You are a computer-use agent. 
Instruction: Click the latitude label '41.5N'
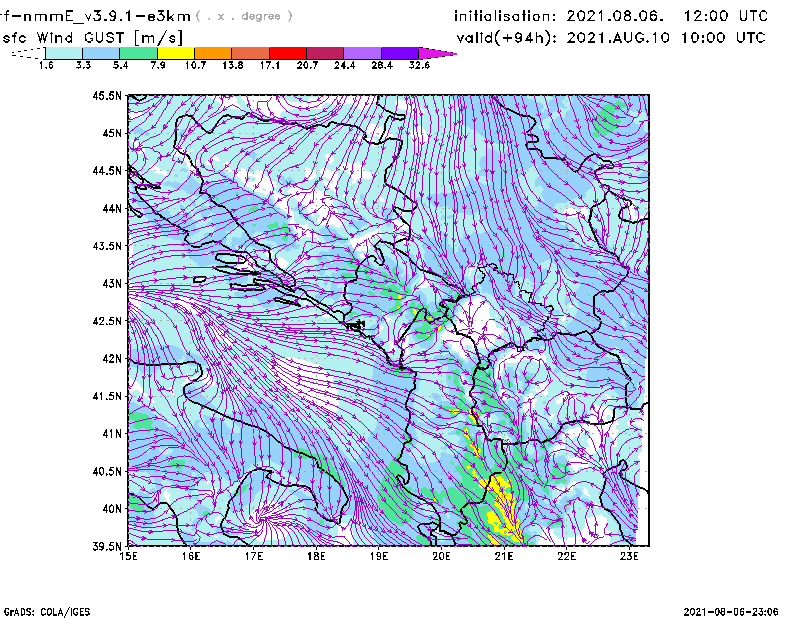[x=107, y=396]
